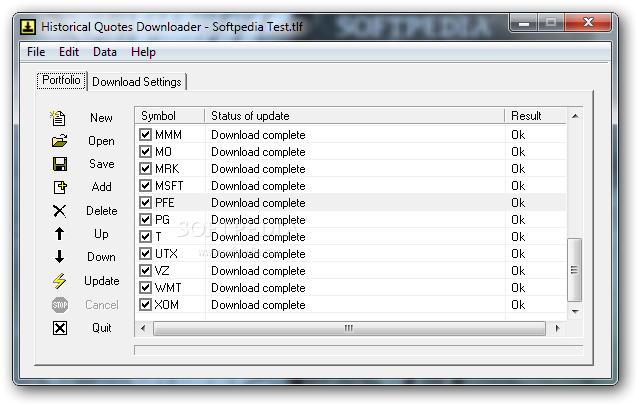Viewport: 639px width, 406px height.
Task: Click the Delete X icon
Action: (59, 211)
